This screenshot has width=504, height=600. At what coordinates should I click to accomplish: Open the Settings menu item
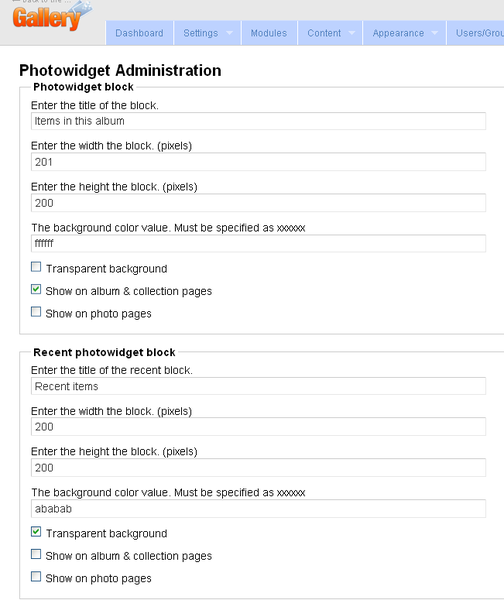[x=201, y=33]
